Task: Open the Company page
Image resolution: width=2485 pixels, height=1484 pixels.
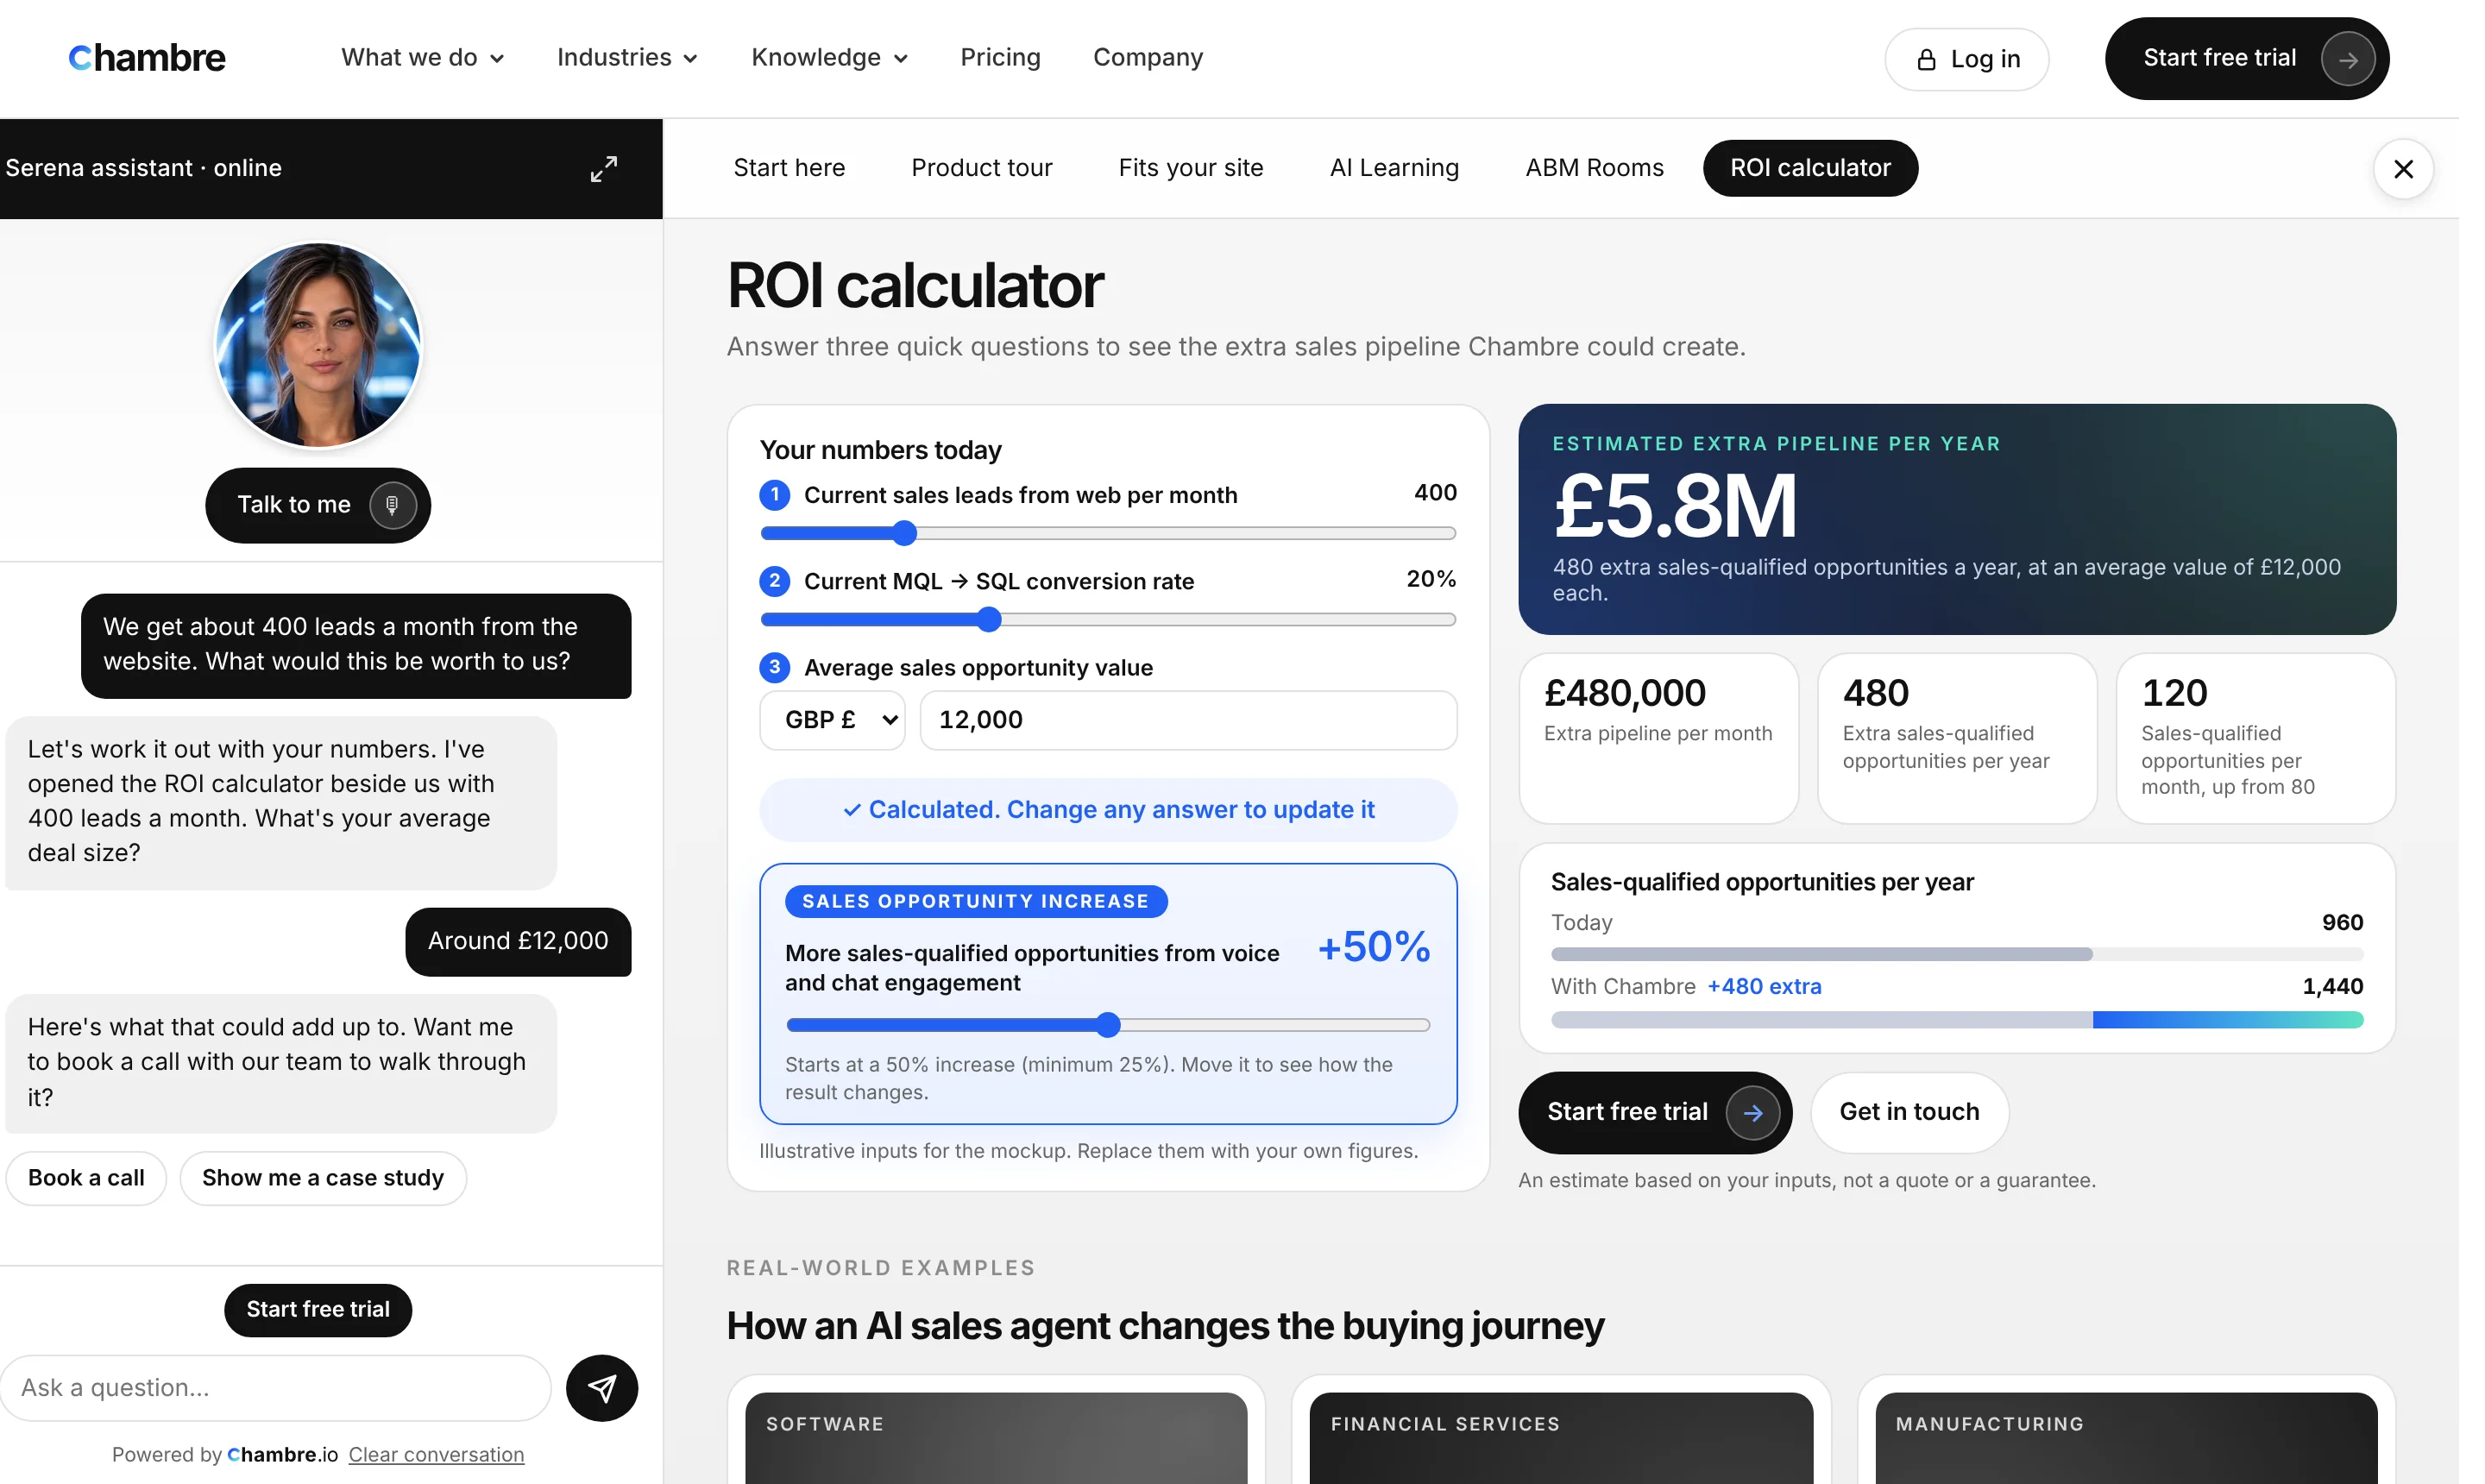Action: click(1147, 58)
